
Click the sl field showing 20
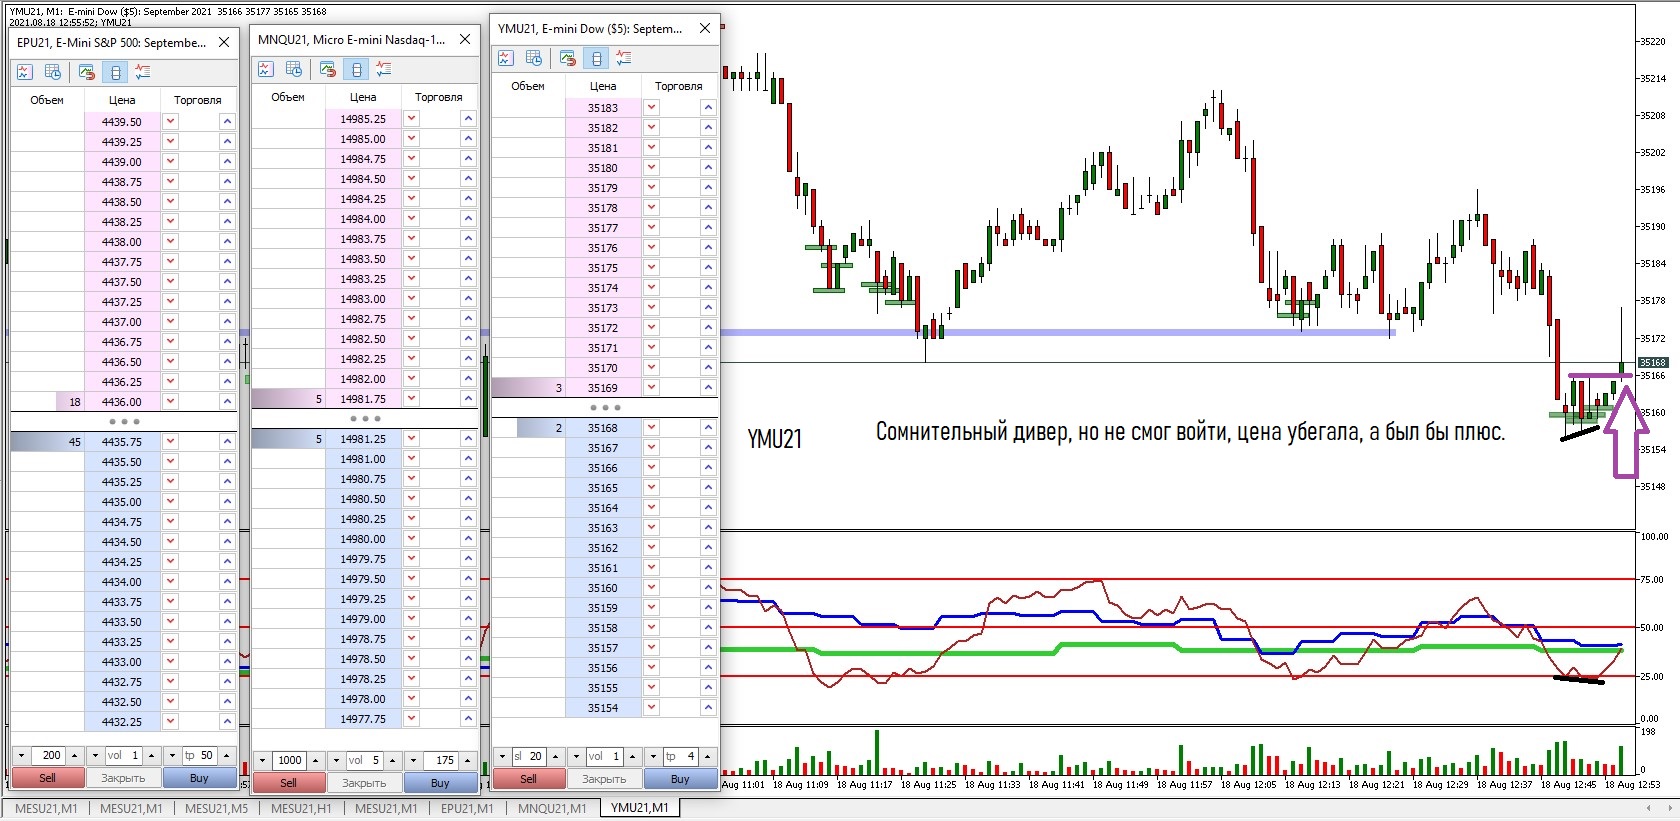coord(529,756)
